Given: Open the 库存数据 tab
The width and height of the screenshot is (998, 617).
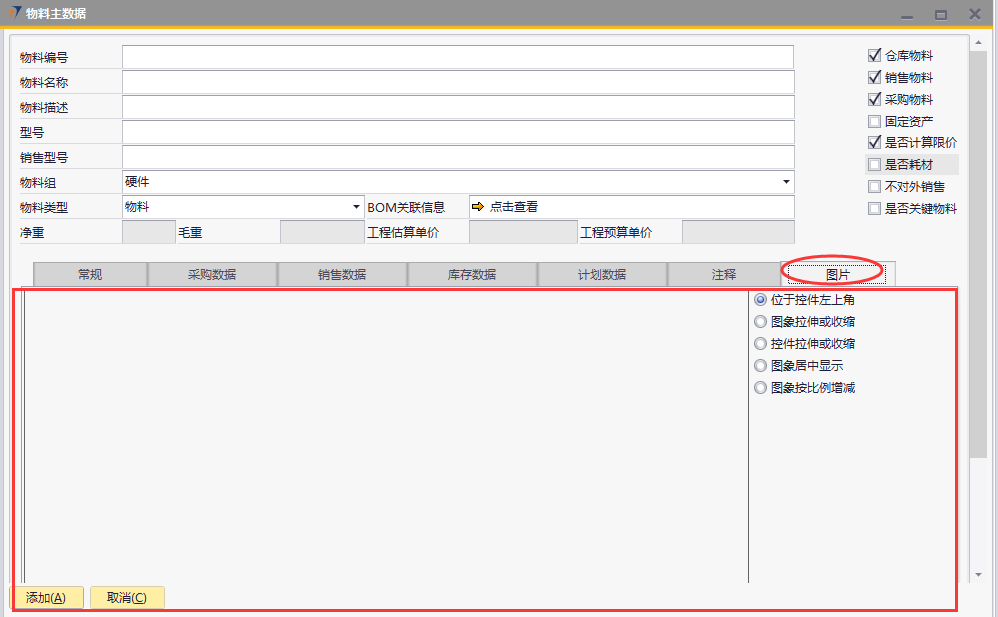Looking at the screenshot, I should coord(472,274).
